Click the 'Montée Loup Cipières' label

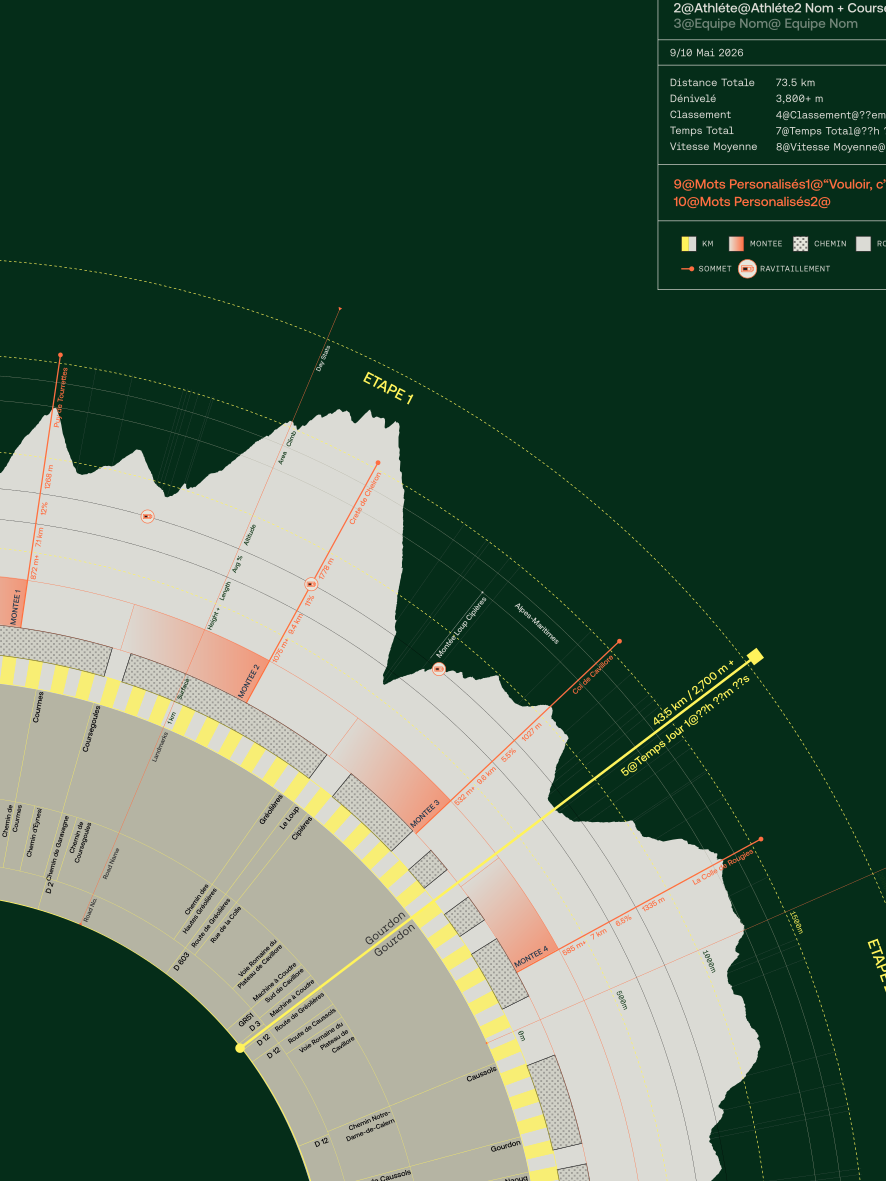point(461,627)
